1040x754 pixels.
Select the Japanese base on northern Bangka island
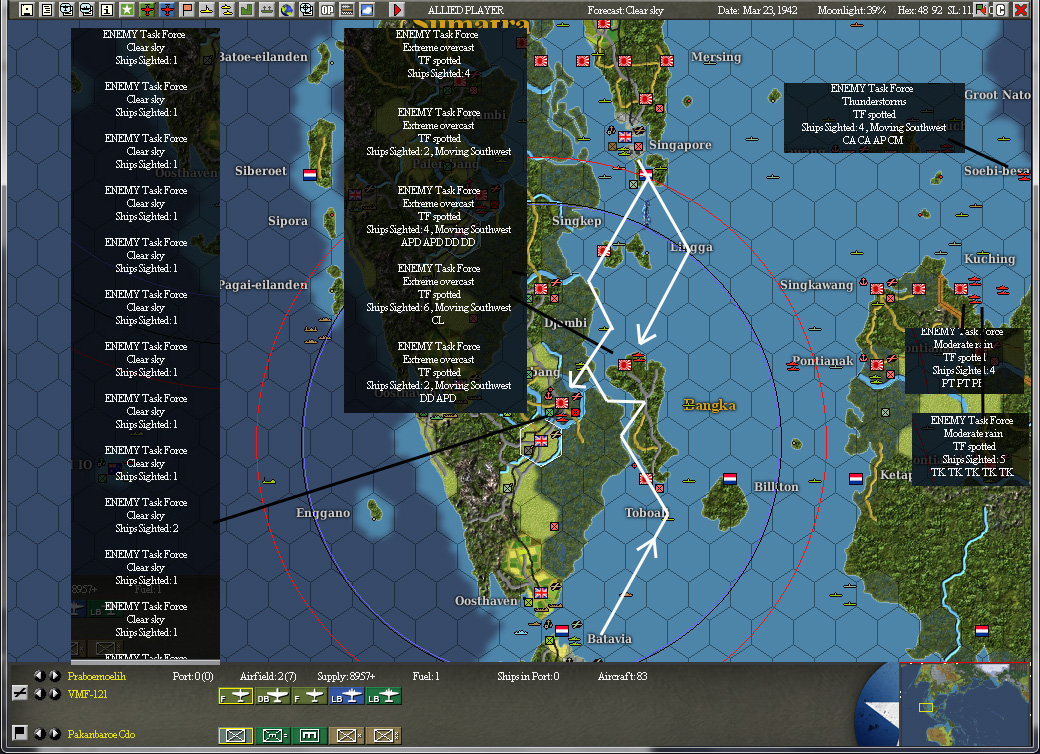coord(625,365)
